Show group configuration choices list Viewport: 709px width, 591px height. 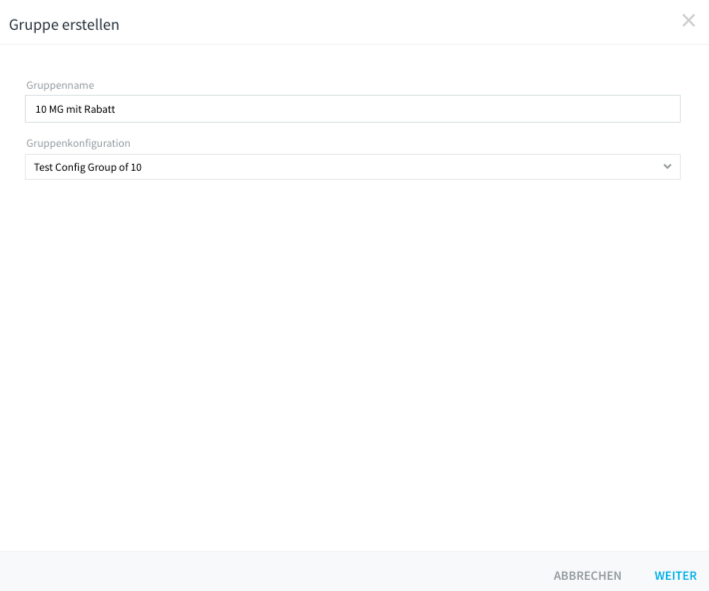tap(353, 167)
